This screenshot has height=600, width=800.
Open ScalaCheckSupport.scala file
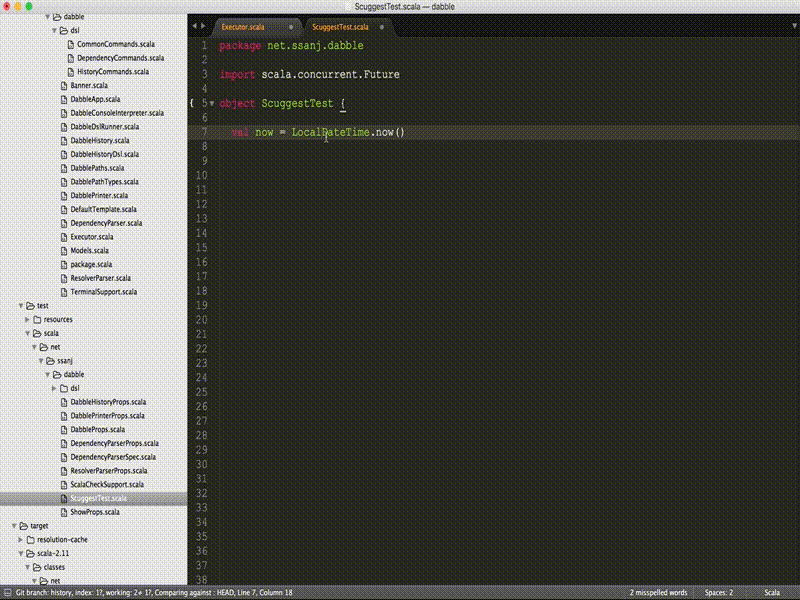(x=107, y=485)
